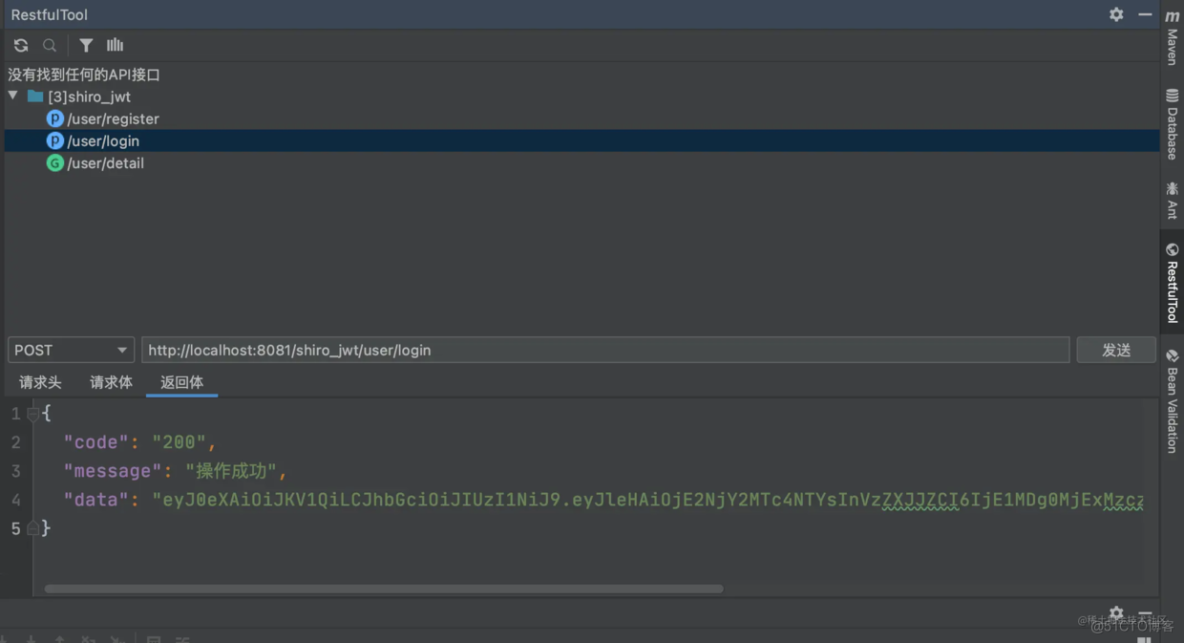Viewport: 1184px width, 643px height.
Task: Select the 返回体 tab
Action: (182, 382)
